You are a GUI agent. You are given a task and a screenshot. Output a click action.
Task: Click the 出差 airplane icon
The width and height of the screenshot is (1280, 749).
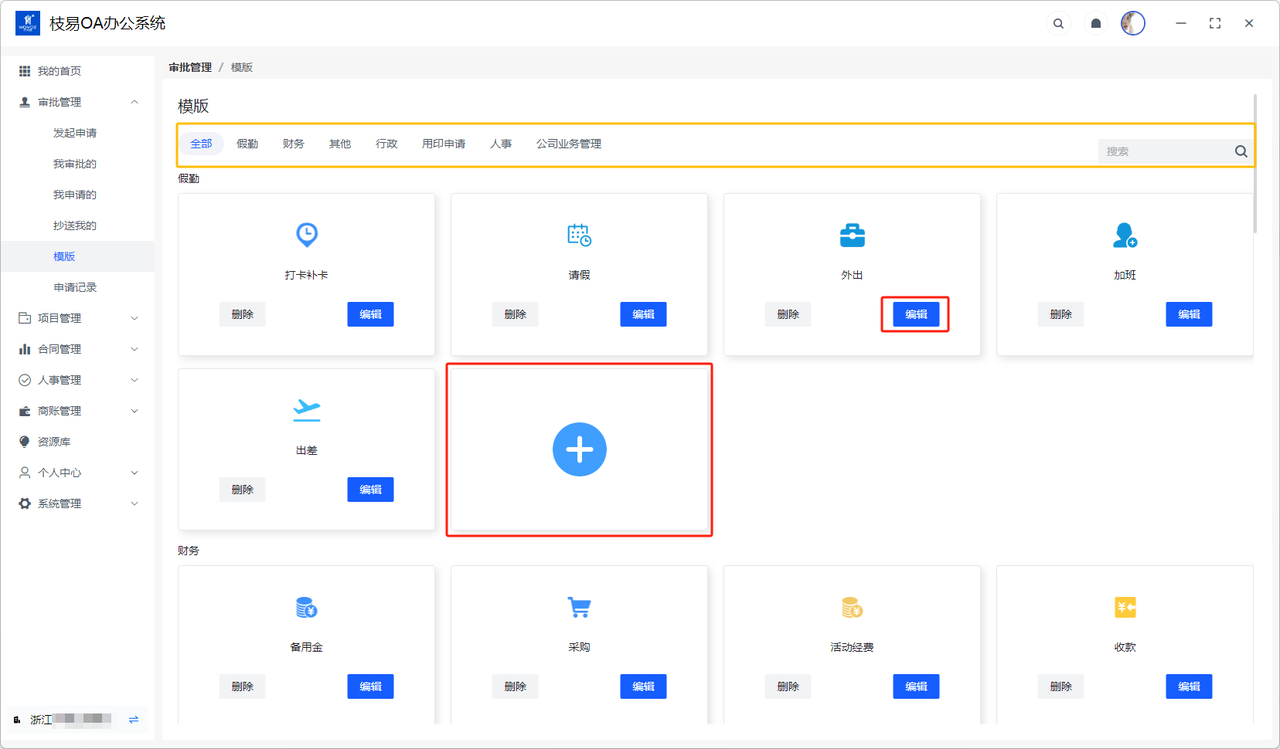tap(306, 410)
